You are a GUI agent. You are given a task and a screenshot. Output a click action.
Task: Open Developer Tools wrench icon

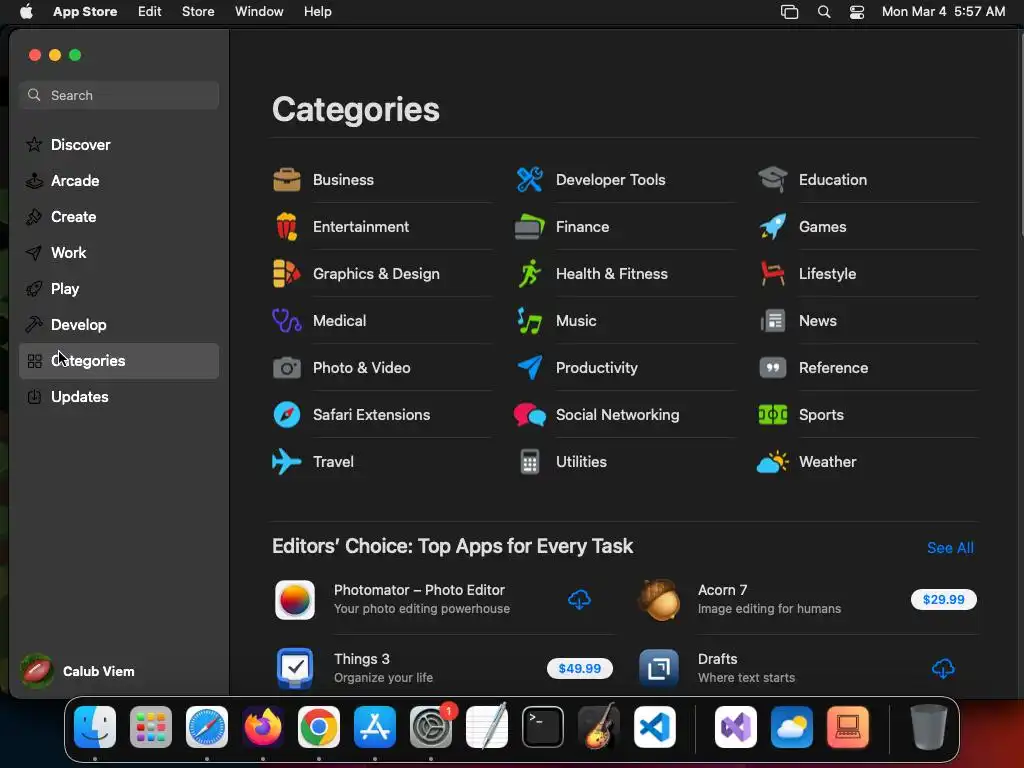530,180
